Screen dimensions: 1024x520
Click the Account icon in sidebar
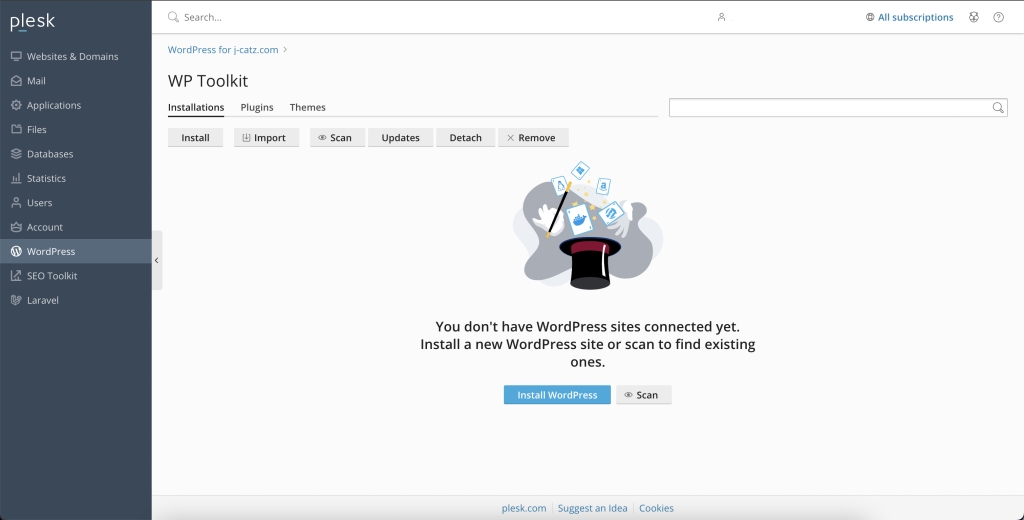(x=16, y=227)
